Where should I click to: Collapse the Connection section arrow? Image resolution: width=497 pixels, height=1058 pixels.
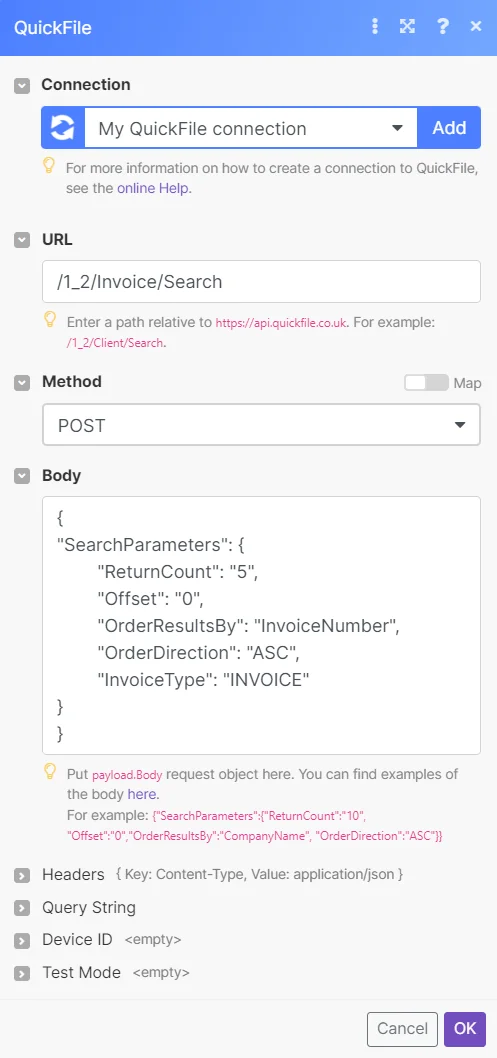tap(22, 86)
